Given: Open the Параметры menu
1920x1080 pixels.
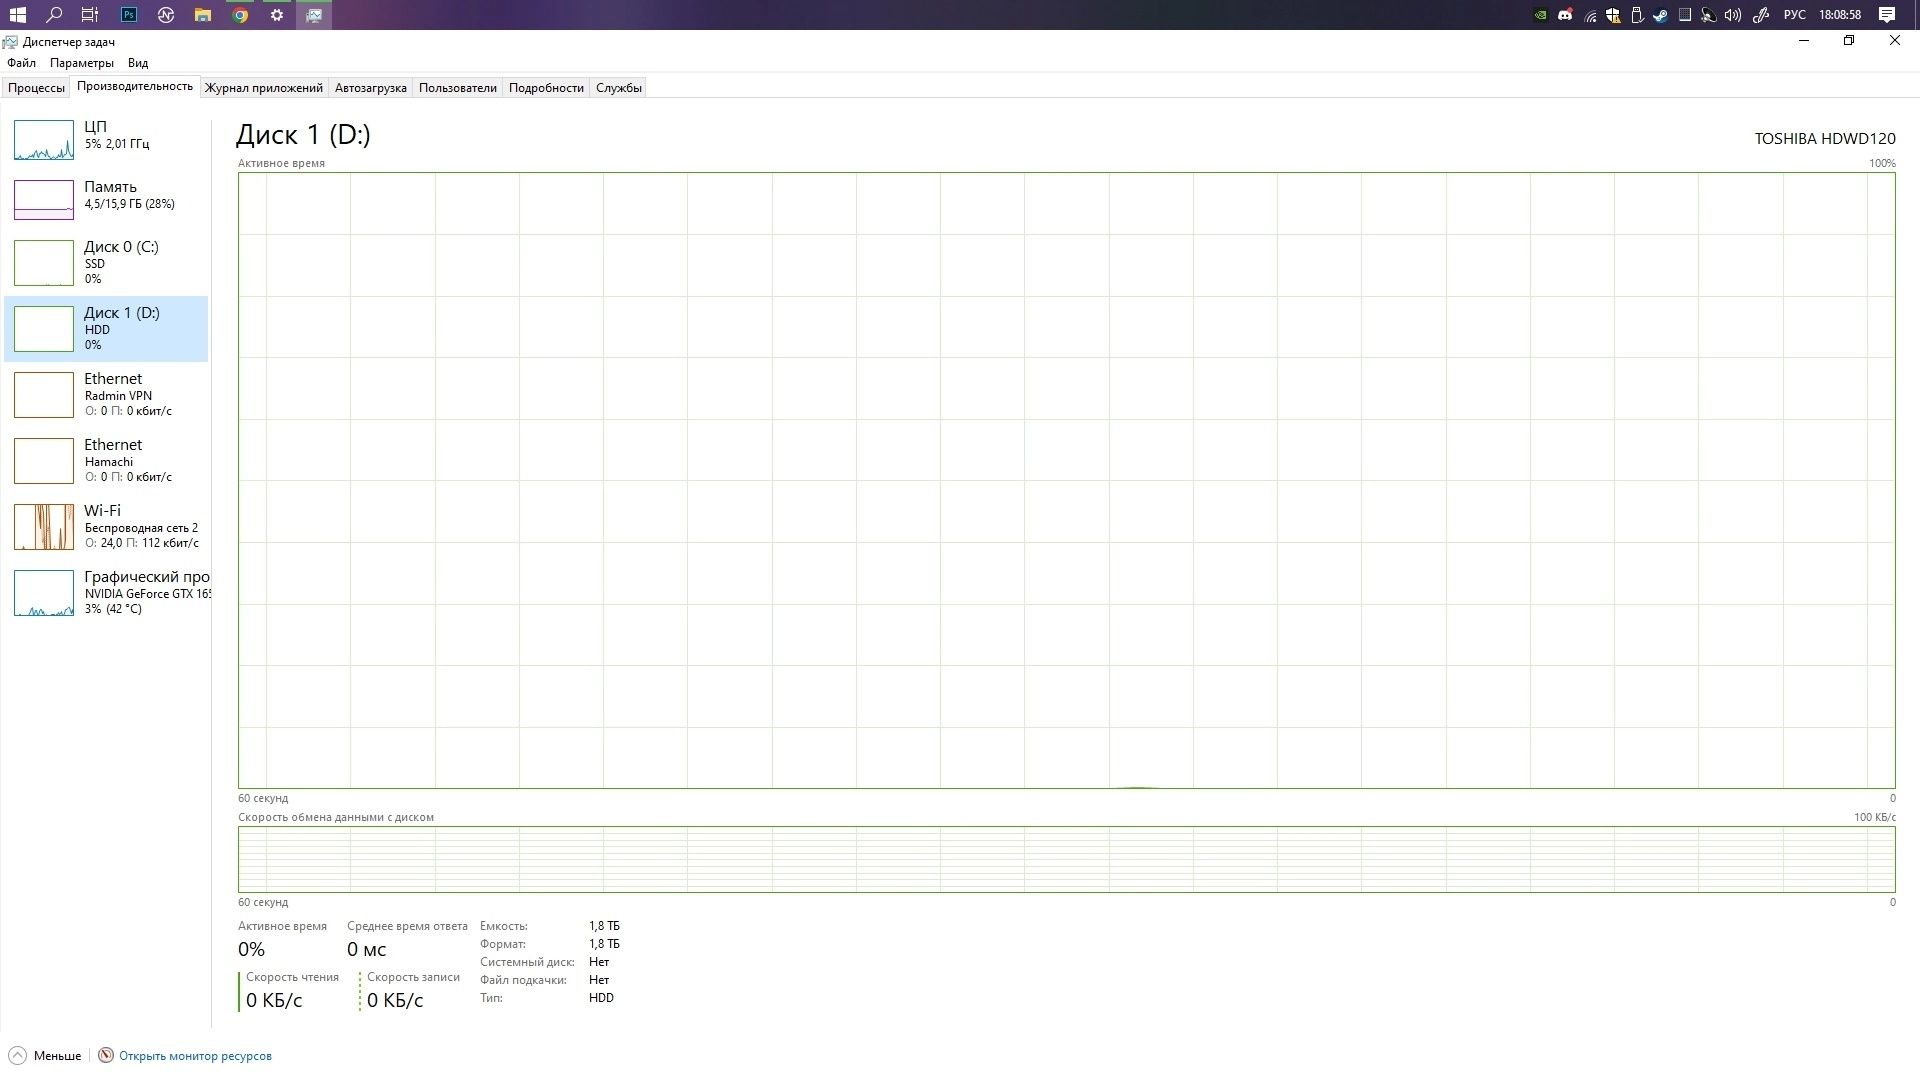Looking at the screenshot, I should point(82,63).
